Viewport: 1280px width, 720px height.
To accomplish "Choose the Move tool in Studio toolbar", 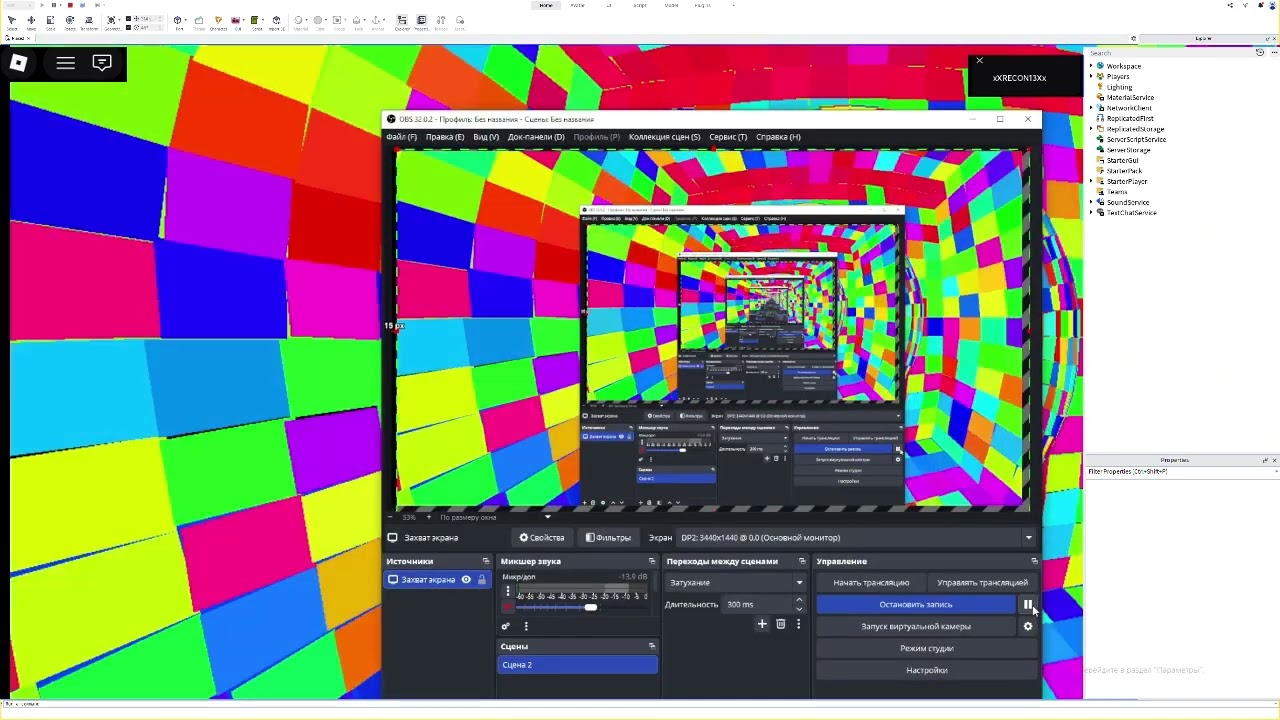I will pyautogui.click(x=31, y=21).
